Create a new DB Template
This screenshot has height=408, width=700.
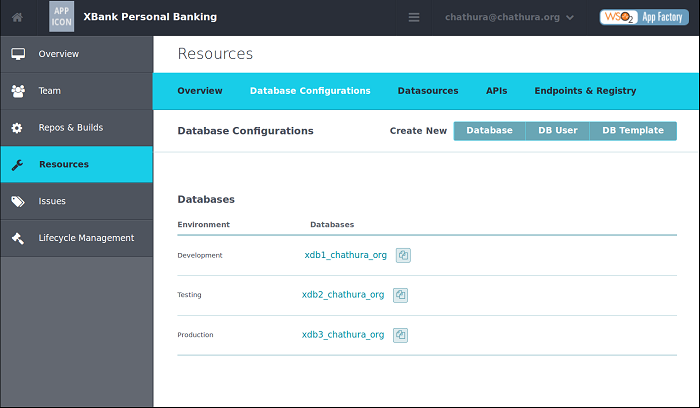coord(633,131)
